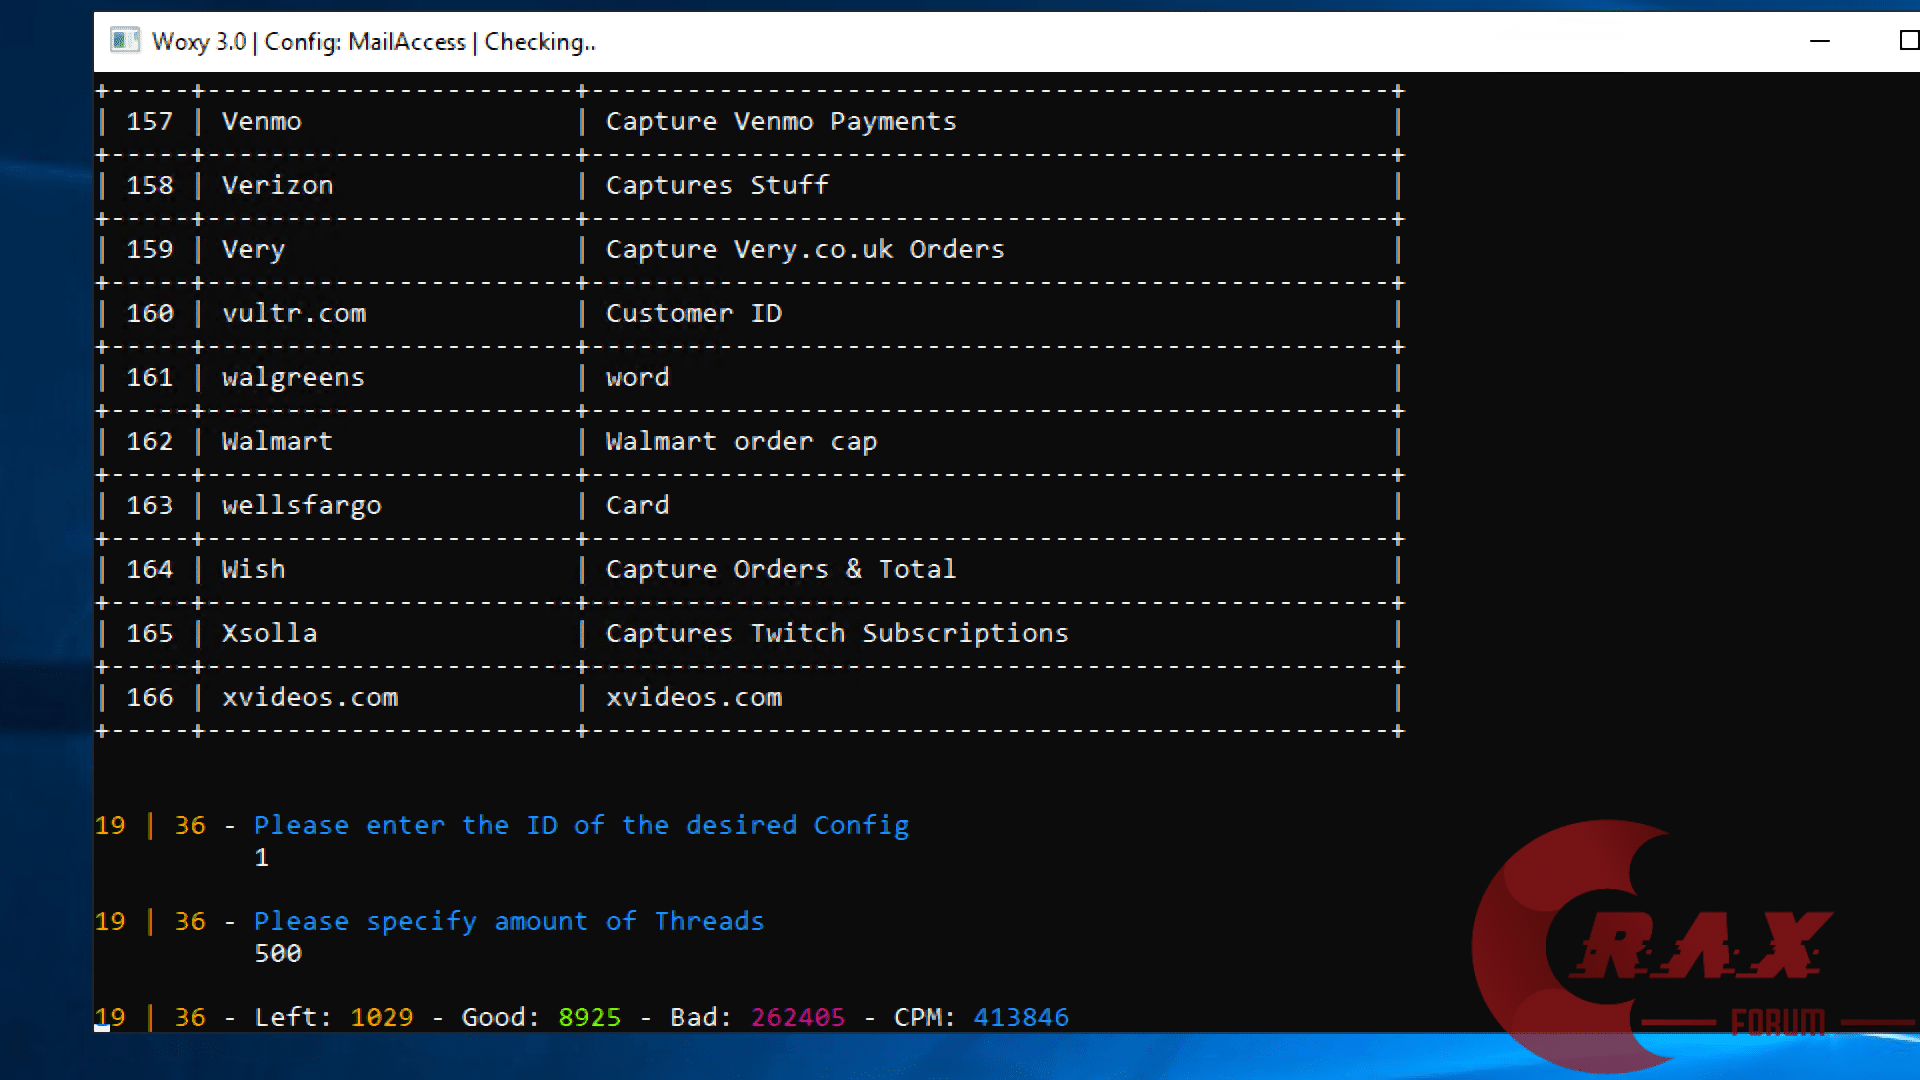1920x1080 pixels.
Task: Click the entered thread amount 500
Action: pyautogui.click(x=277, y=954)
